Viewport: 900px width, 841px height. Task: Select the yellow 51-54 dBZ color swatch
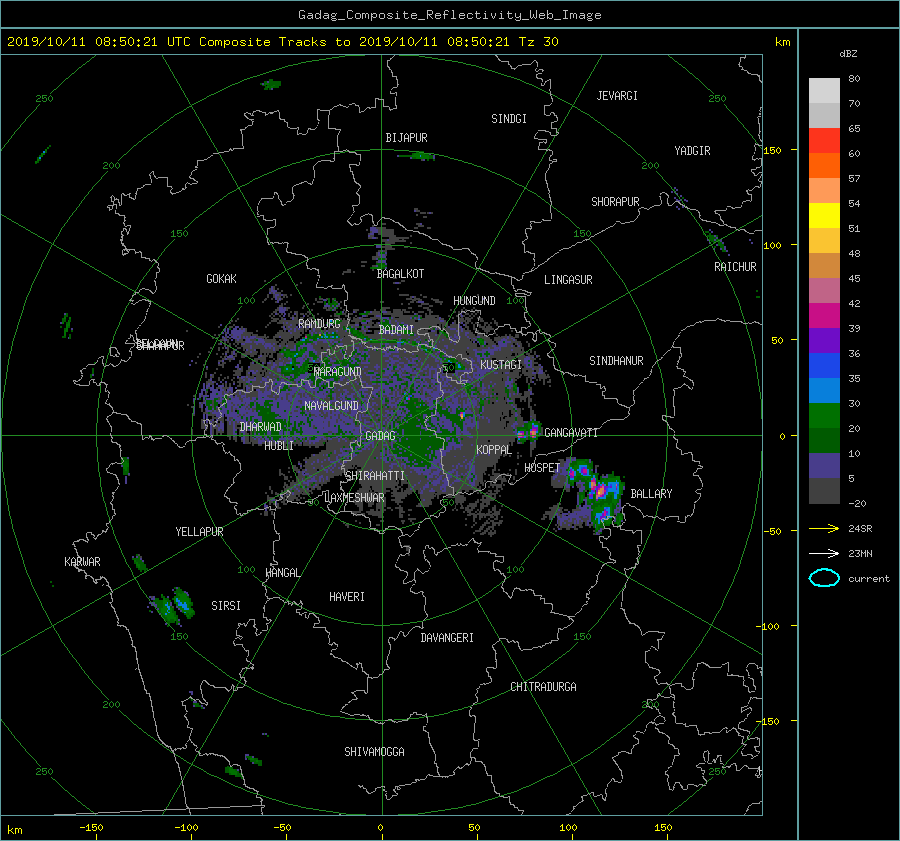(824, 215)
